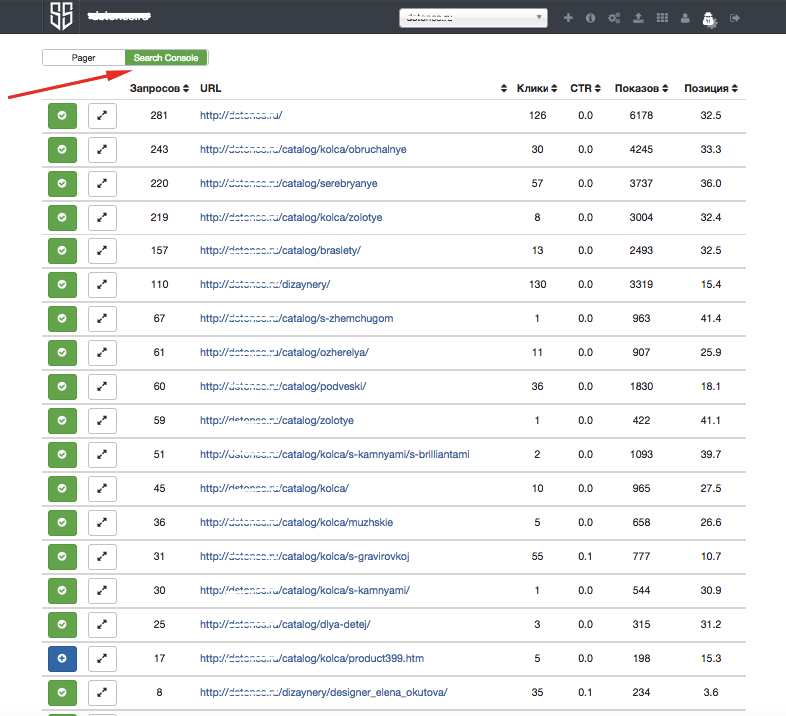This screenshot has width=786, height=716.
Task: Open the /catalog/kolca/s-gravirovkoj link
Action: (x=305, y=556)
